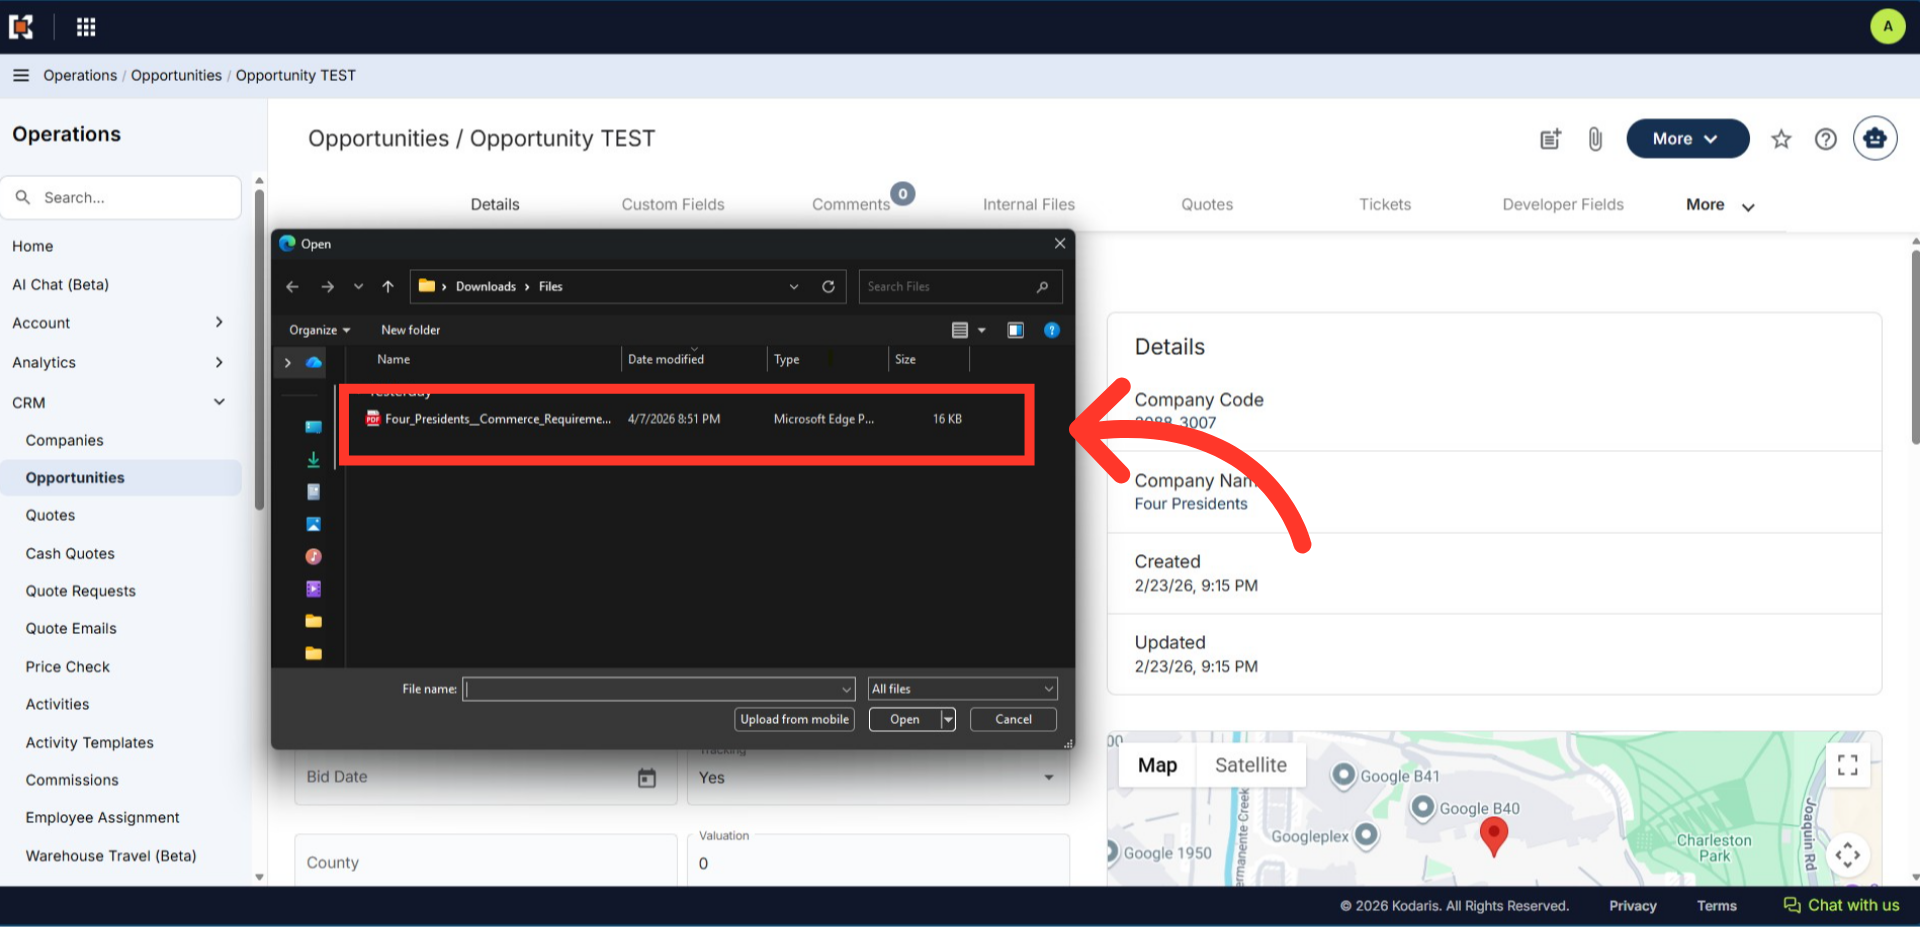Image resolution: width=1920 pixels, height=927 pixels.
Task: Expand the Analytics sidebar section
Action: click(219, 362)
